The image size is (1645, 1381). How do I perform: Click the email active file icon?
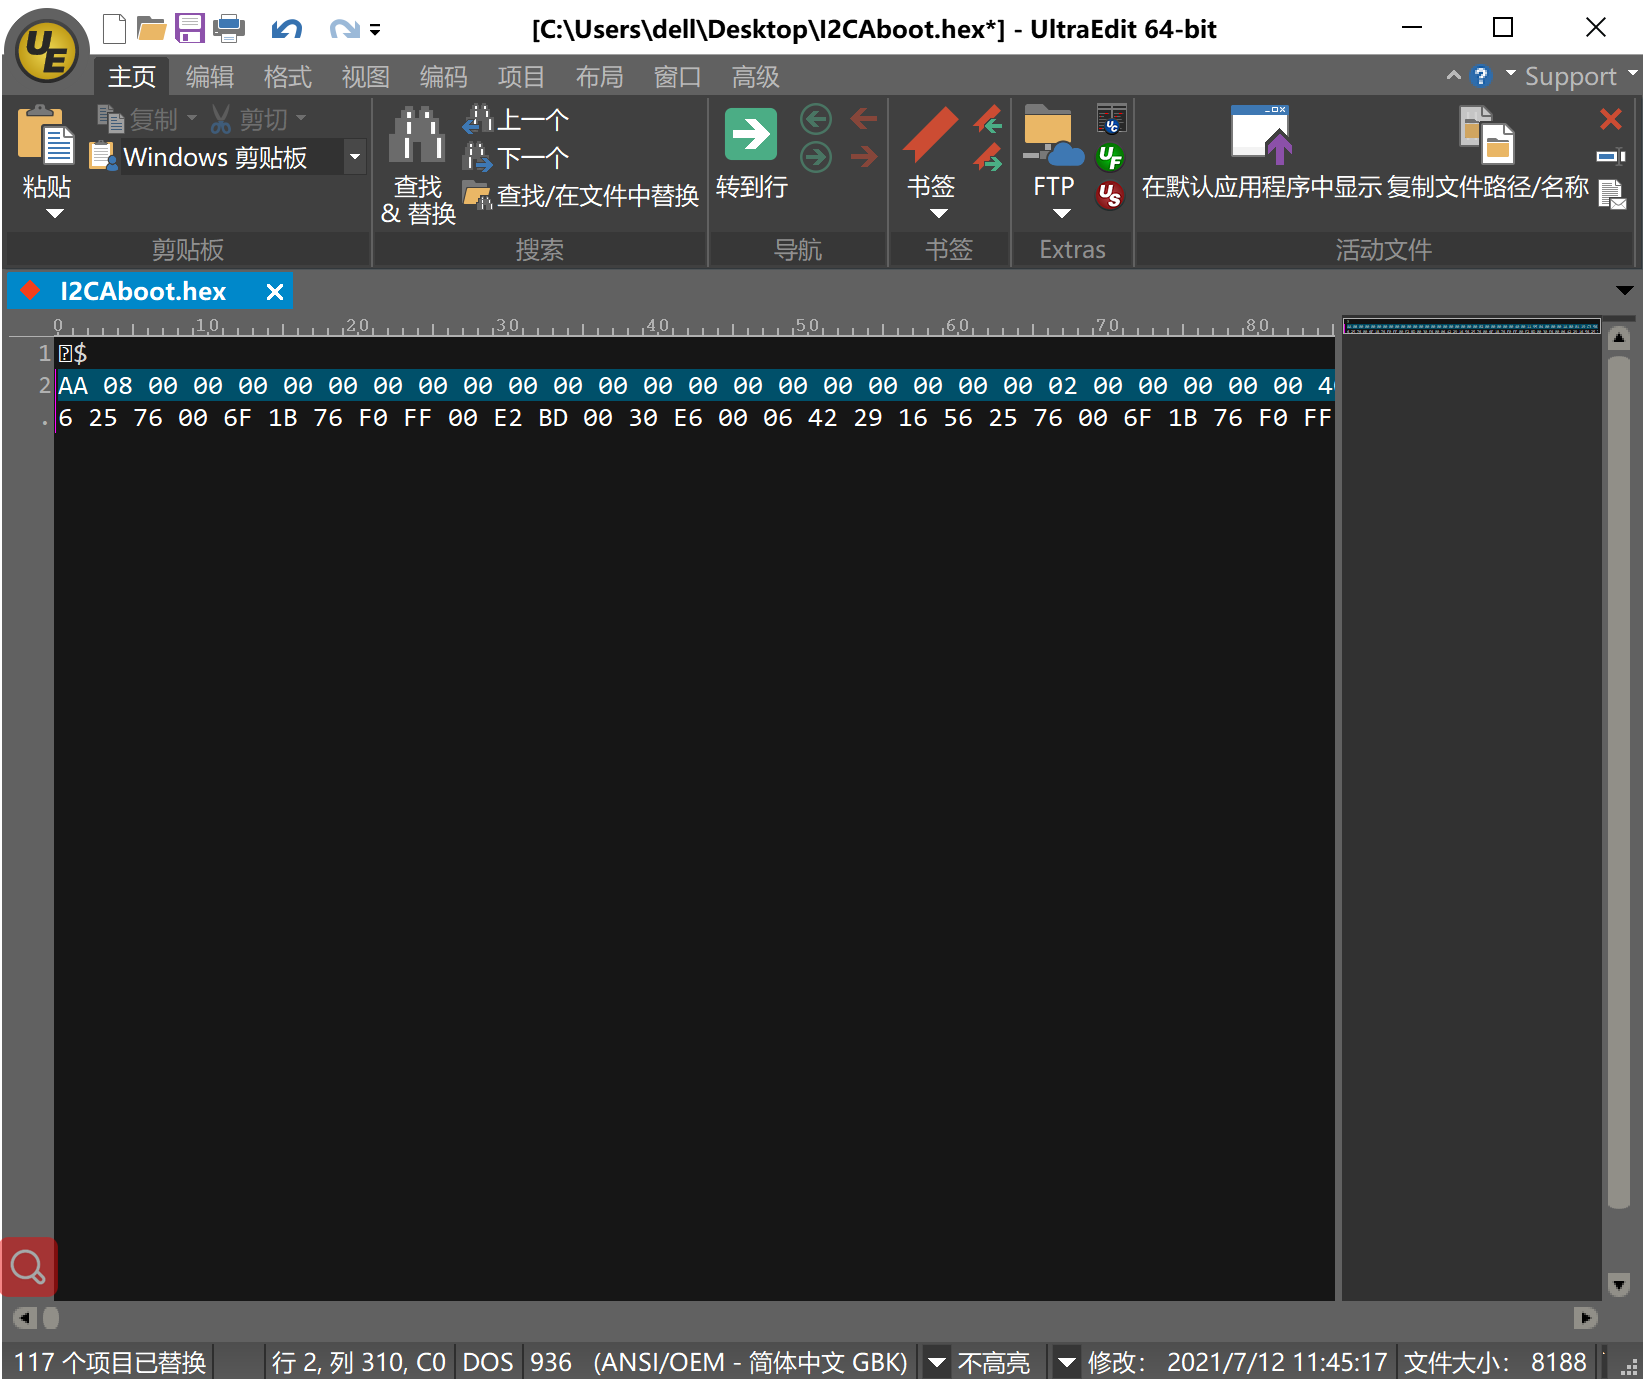1611,194
